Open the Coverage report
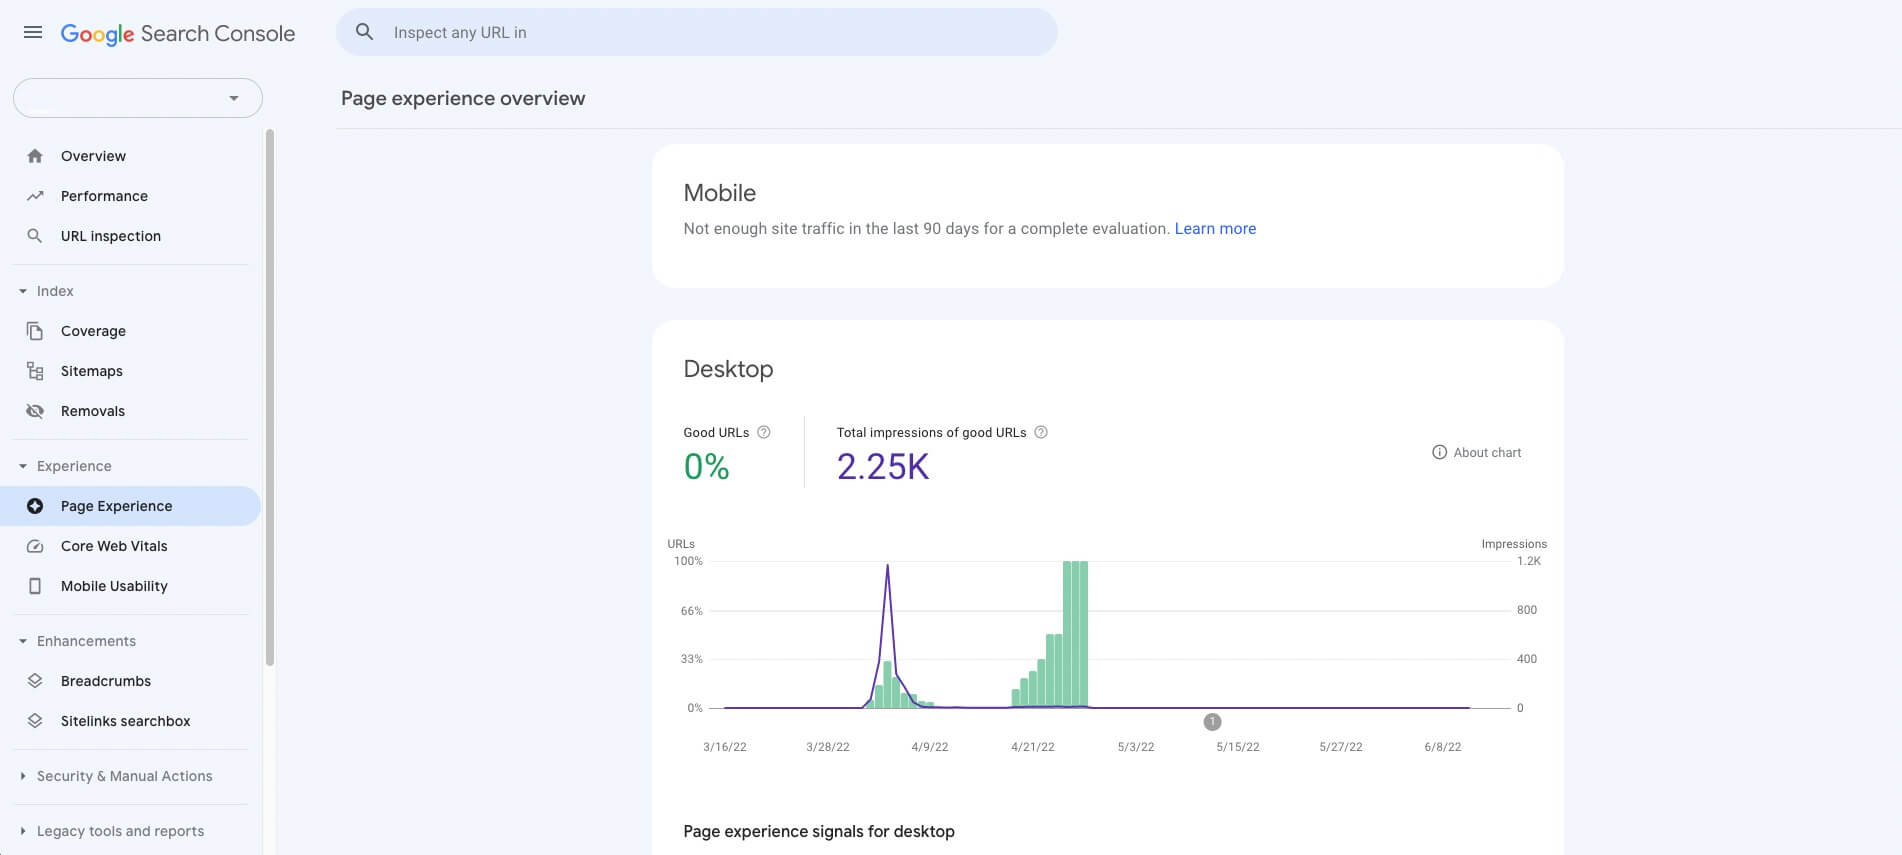Image resolution: width=1902 pixels, height=855 pixels. pos(130,331)
